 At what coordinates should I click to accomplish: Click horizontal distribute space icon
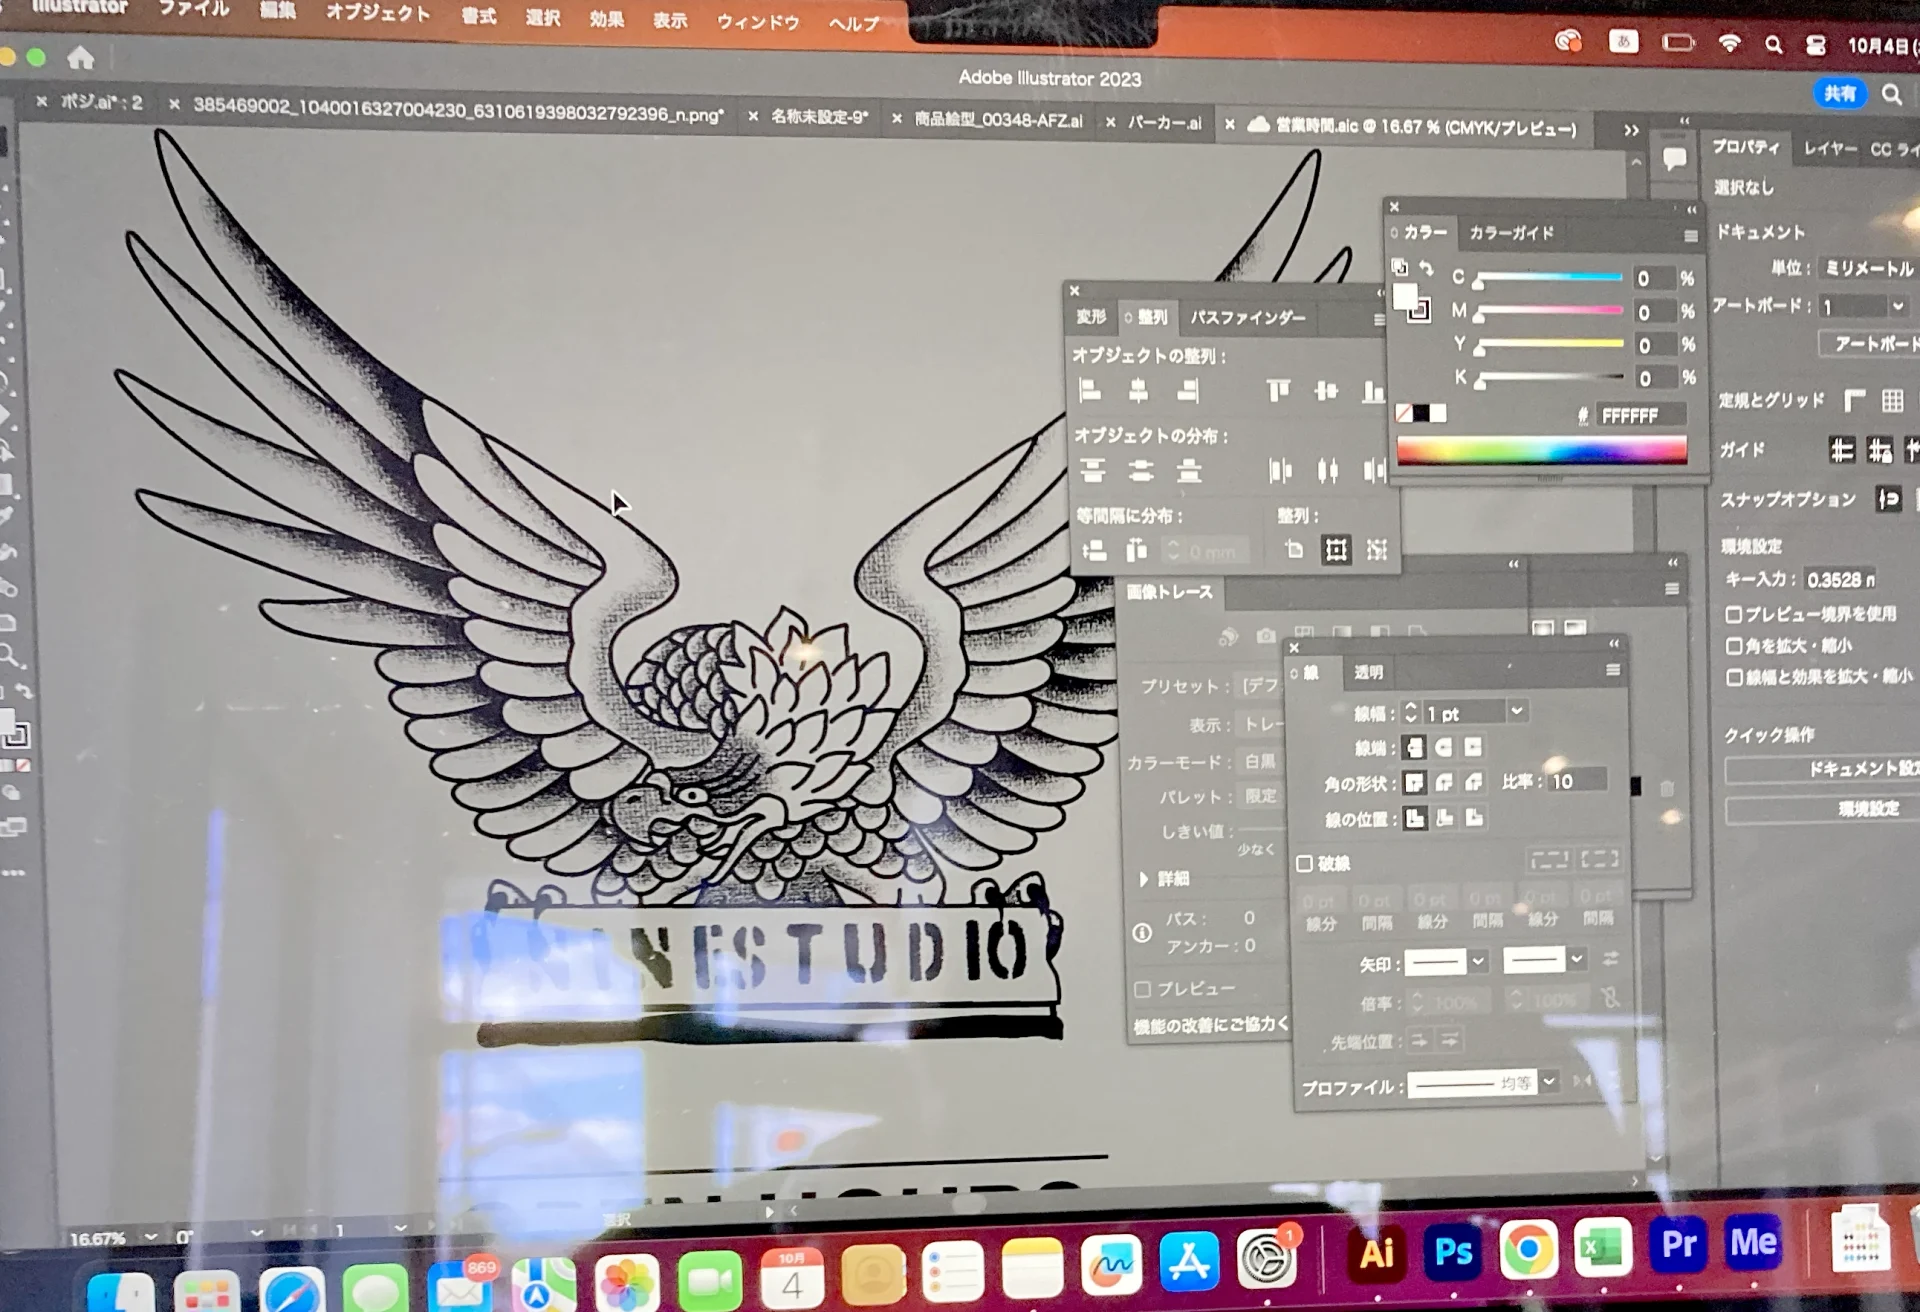(x=1136, y=549)
